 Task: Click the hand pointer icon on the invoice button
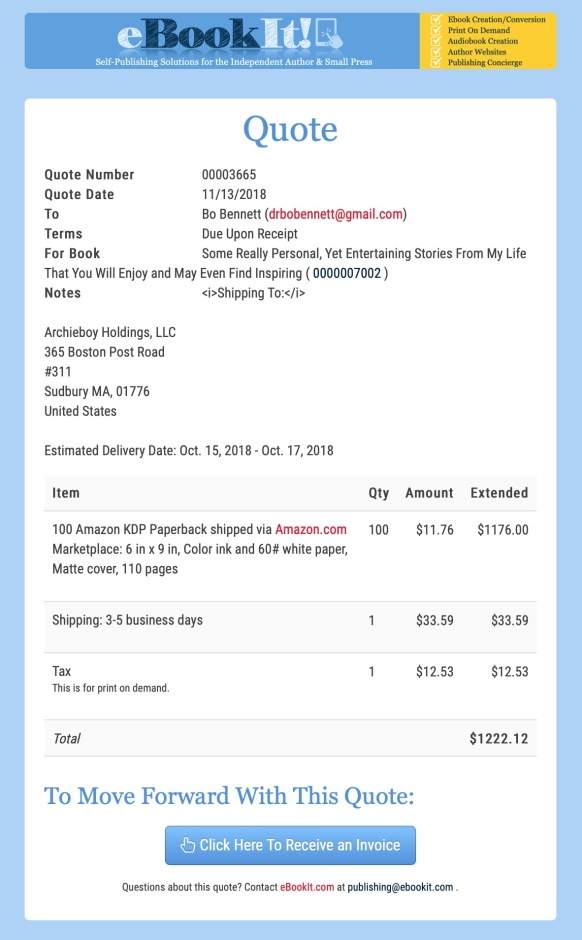(x=188, y=845)
